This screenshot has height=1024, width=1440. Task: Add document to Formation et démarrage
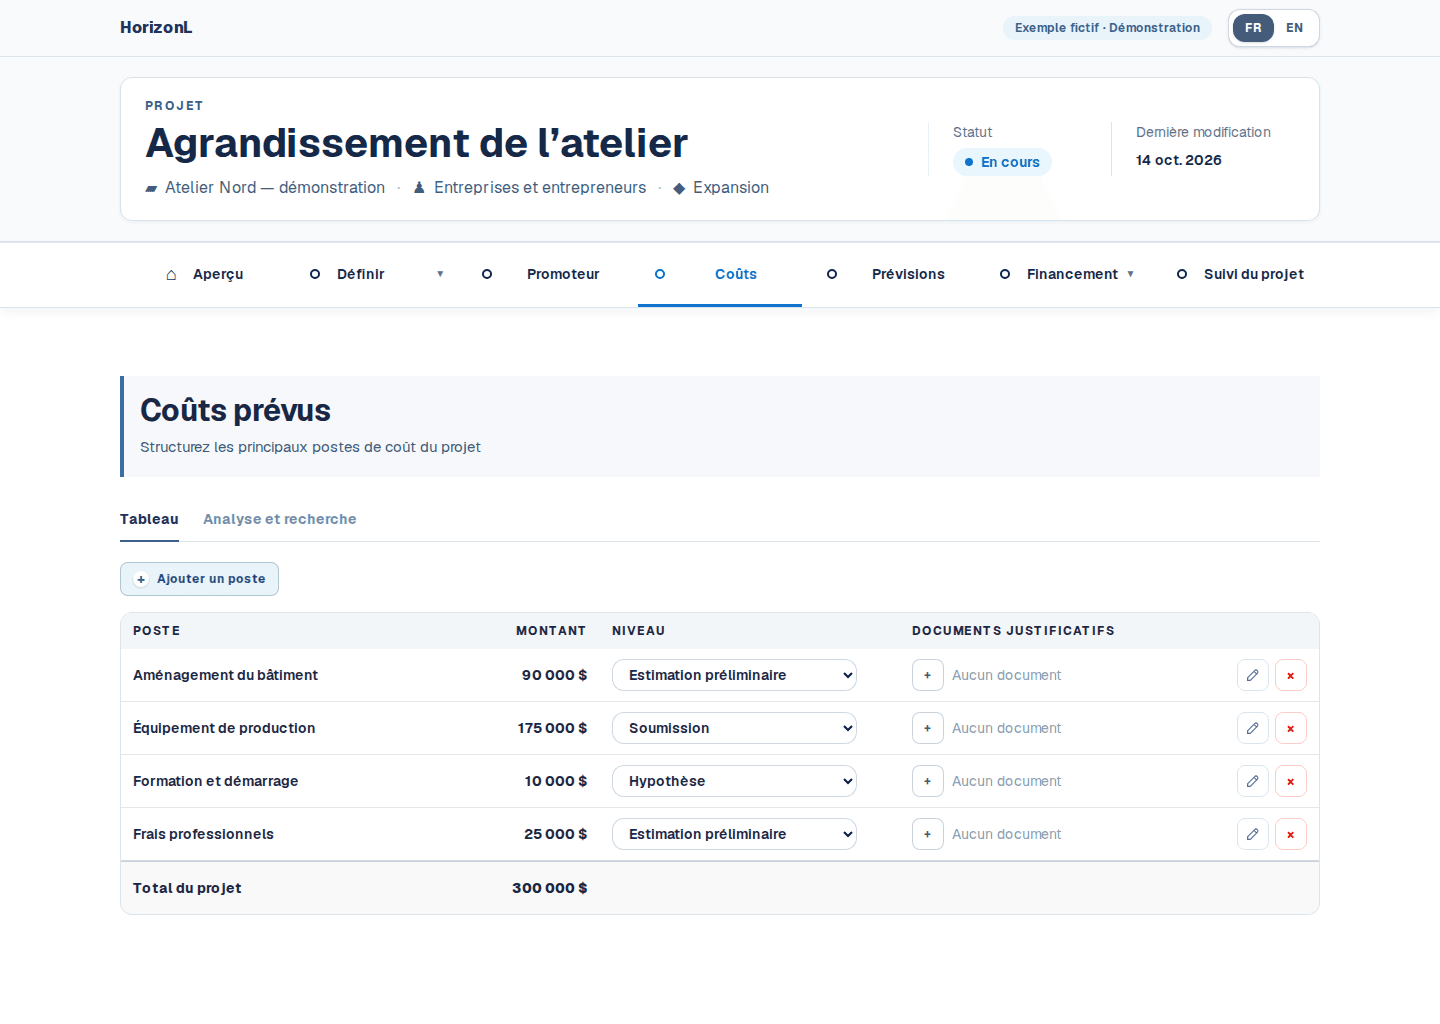(928, 781)
